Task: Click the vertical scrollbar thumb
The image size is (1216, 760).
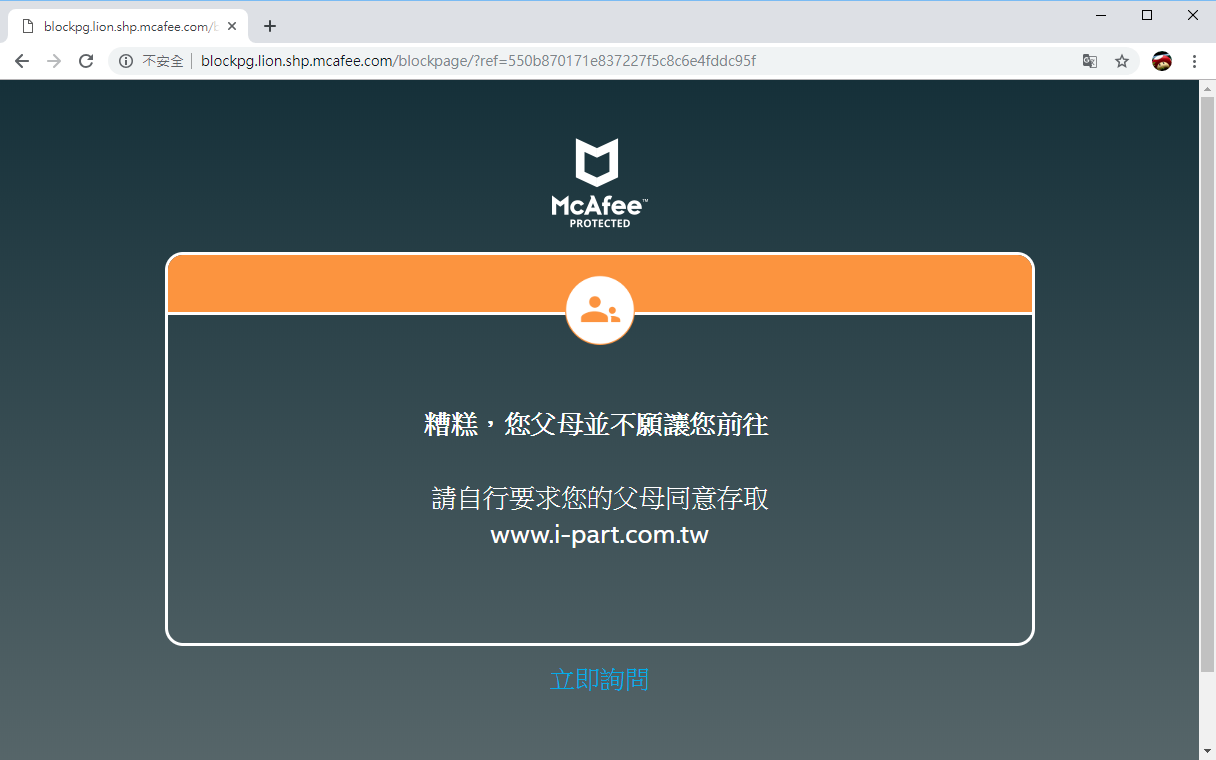Action: 1207,384
